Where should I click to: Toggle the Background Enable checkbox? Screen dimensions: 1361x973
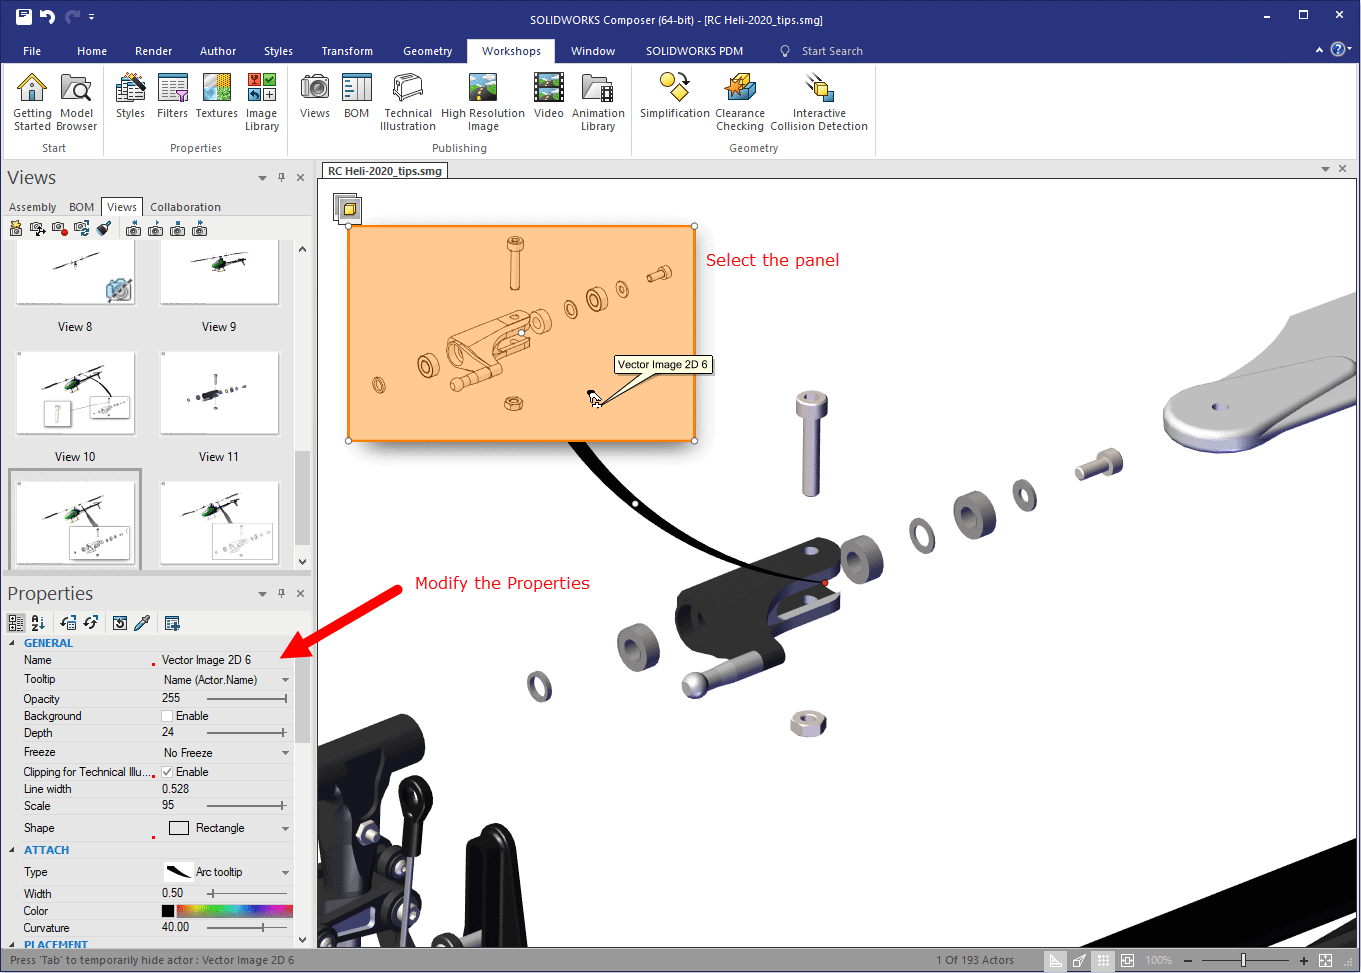(x=167, y=716)
